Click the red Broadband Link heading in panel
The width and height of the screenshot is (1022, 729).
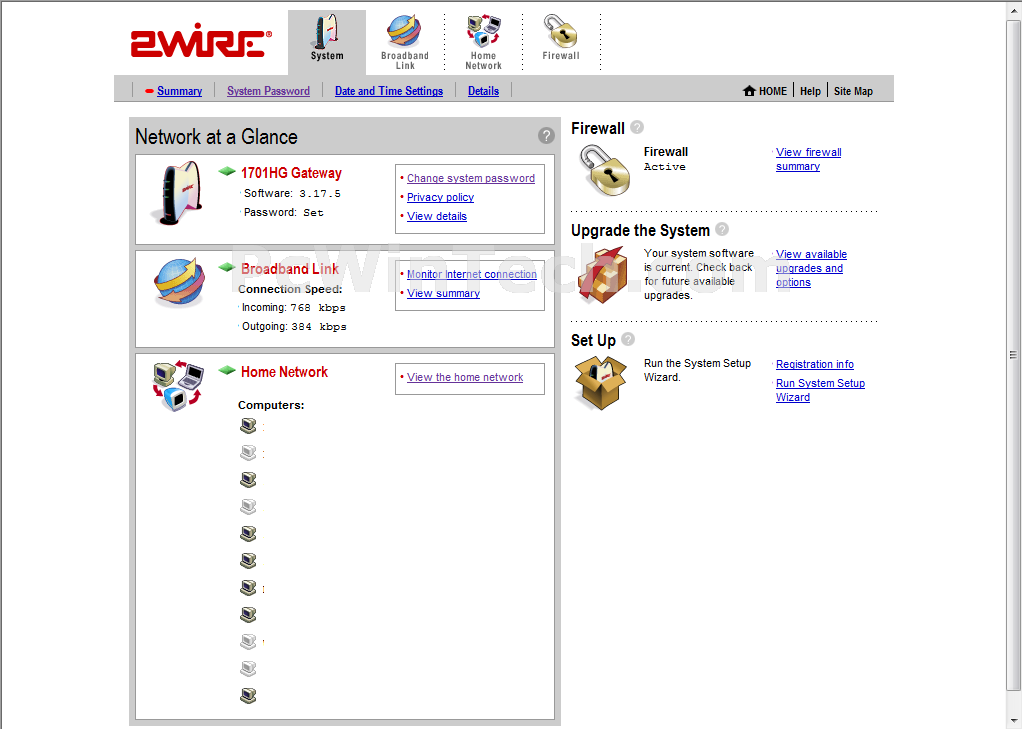290,269
